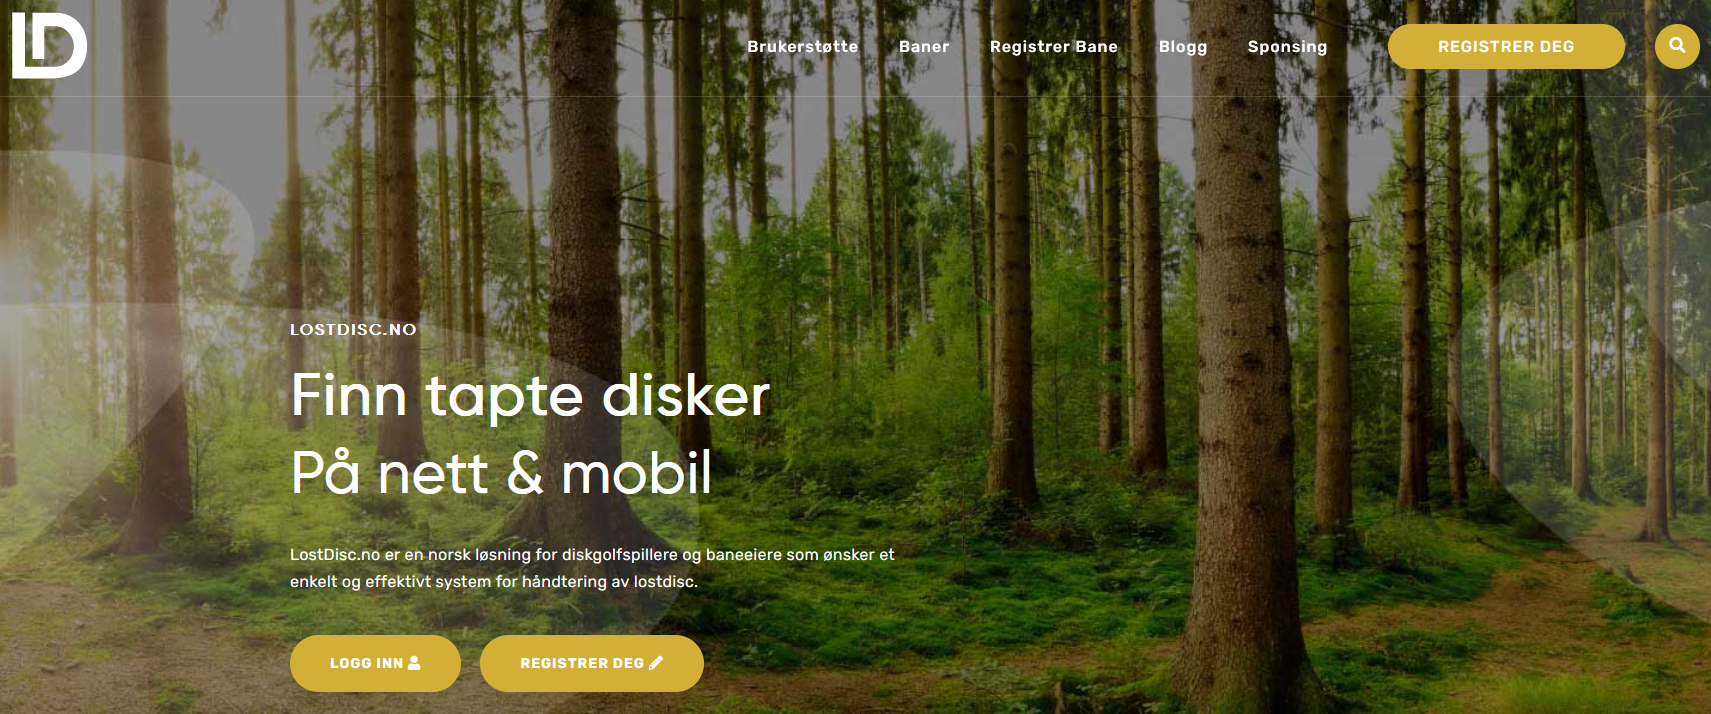Click the translucent shape on the right edge

point(1600,400)
